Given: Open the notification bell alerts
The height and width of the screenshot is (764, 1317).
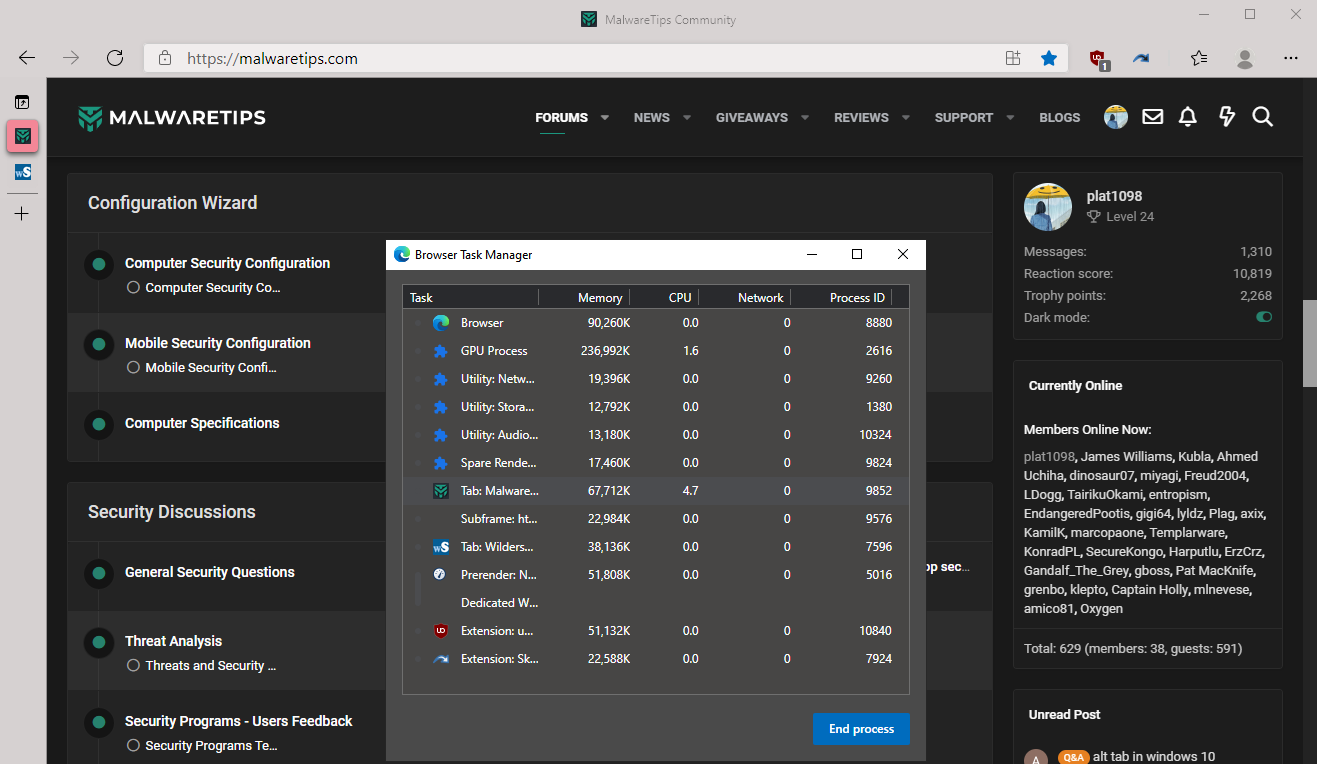Looking at the screenshot, I should click(x=1188, y=117).
